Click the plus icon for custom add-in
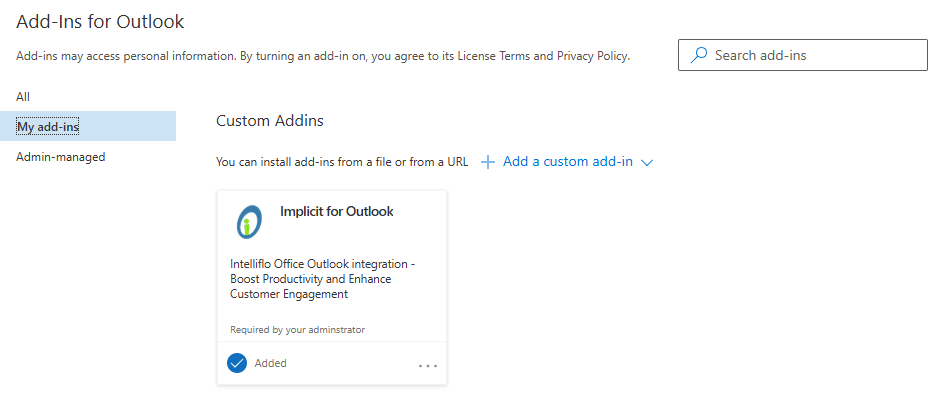This screenshot has height=400, width=938. [x=488, y=162]
